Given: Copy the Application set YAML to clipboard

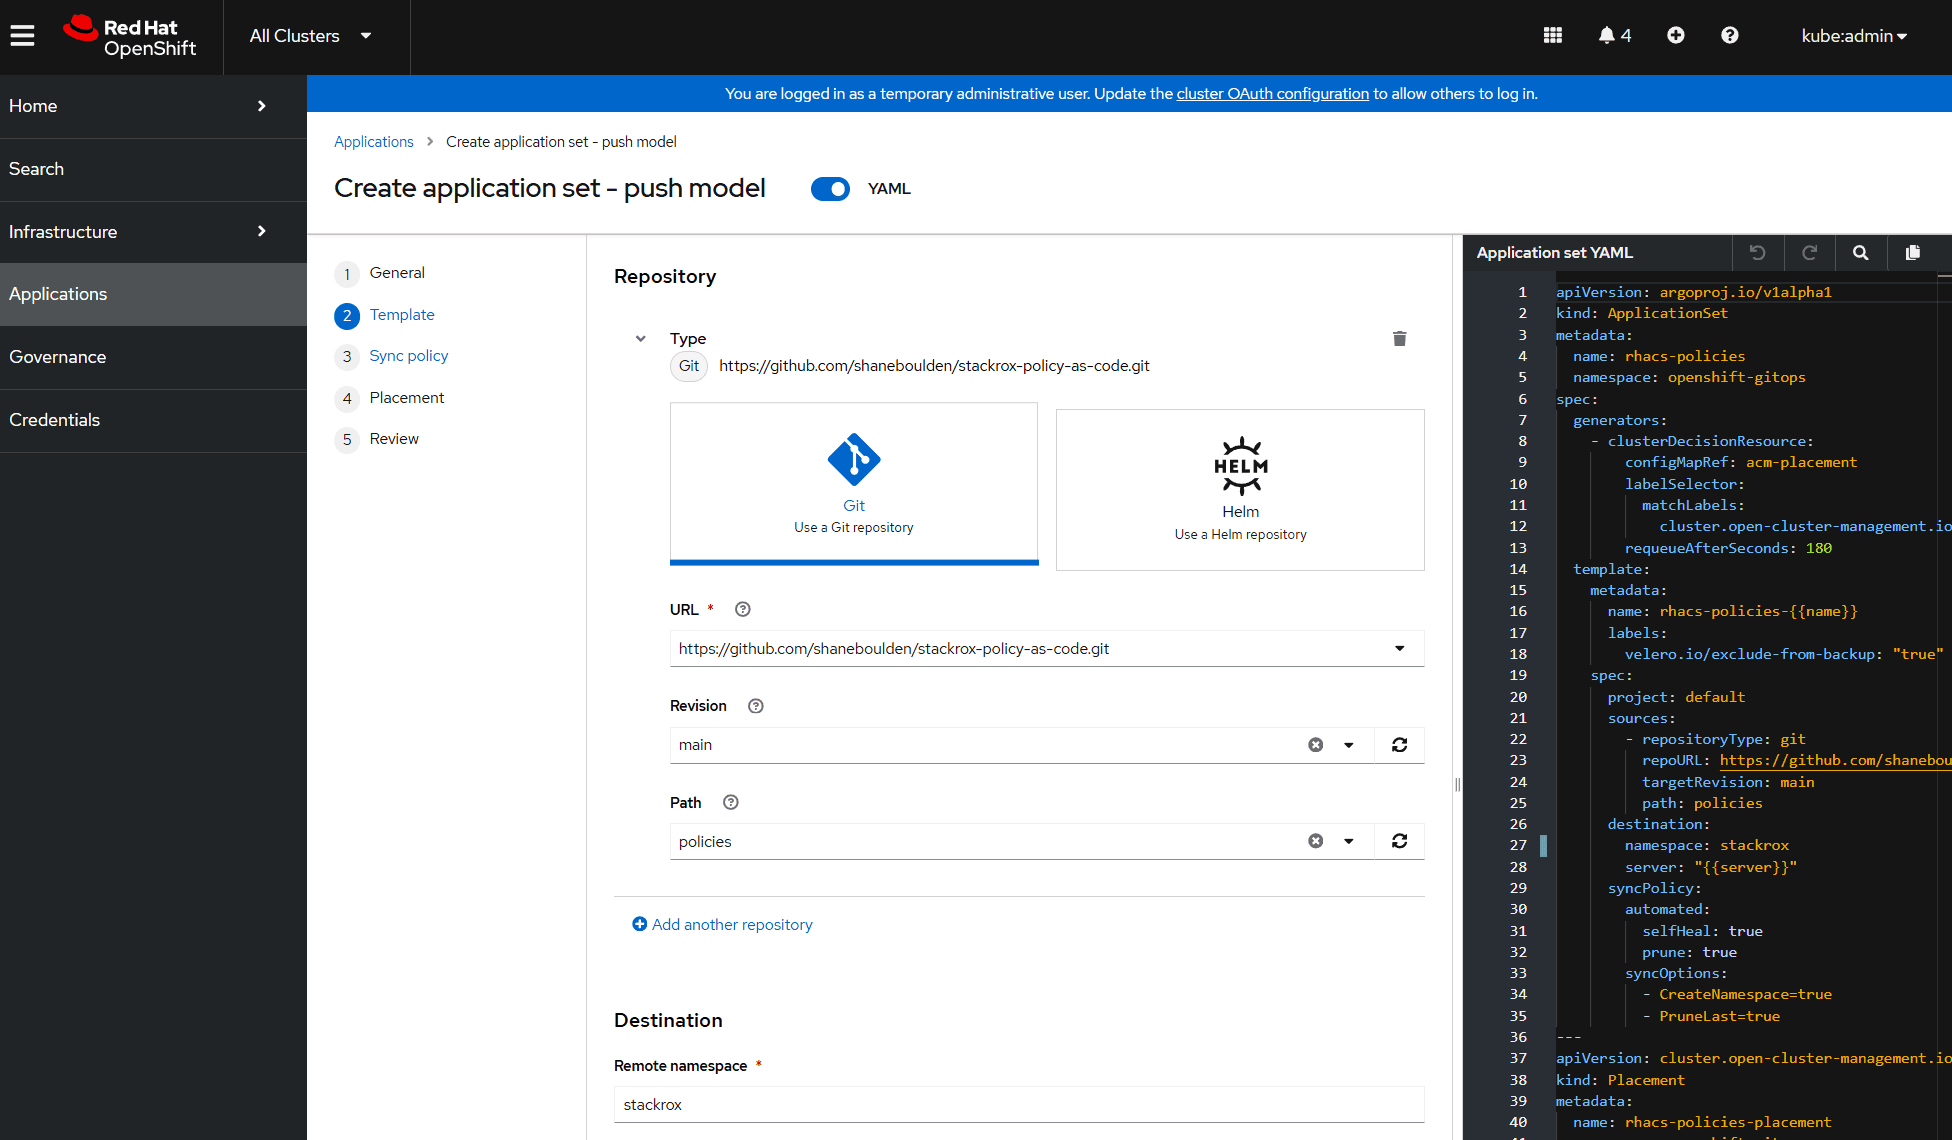Looking at the screenshot, I should [1913, 253].
